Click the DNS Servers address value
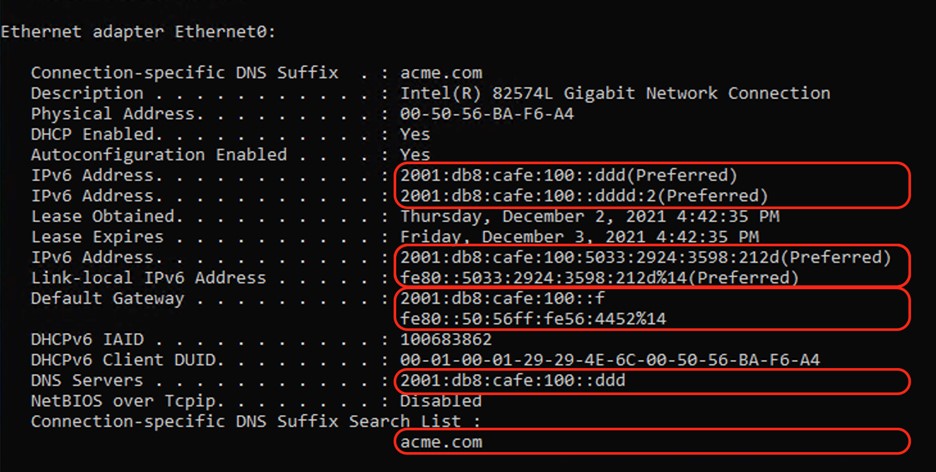 tap(512, 381)
